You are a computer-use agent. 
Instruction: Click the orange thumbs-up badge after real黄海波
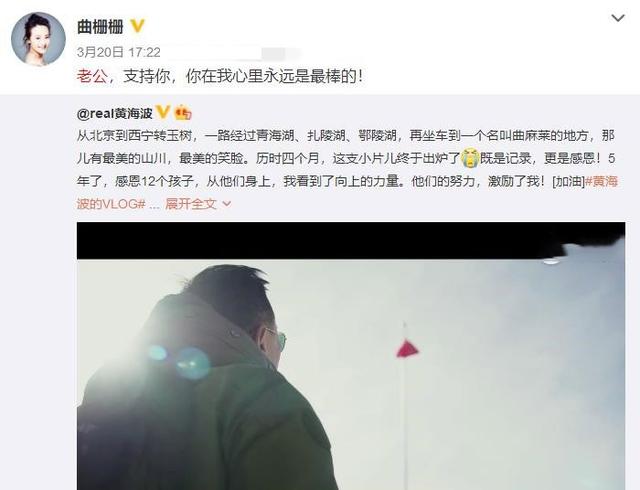[x=183, y=113]
